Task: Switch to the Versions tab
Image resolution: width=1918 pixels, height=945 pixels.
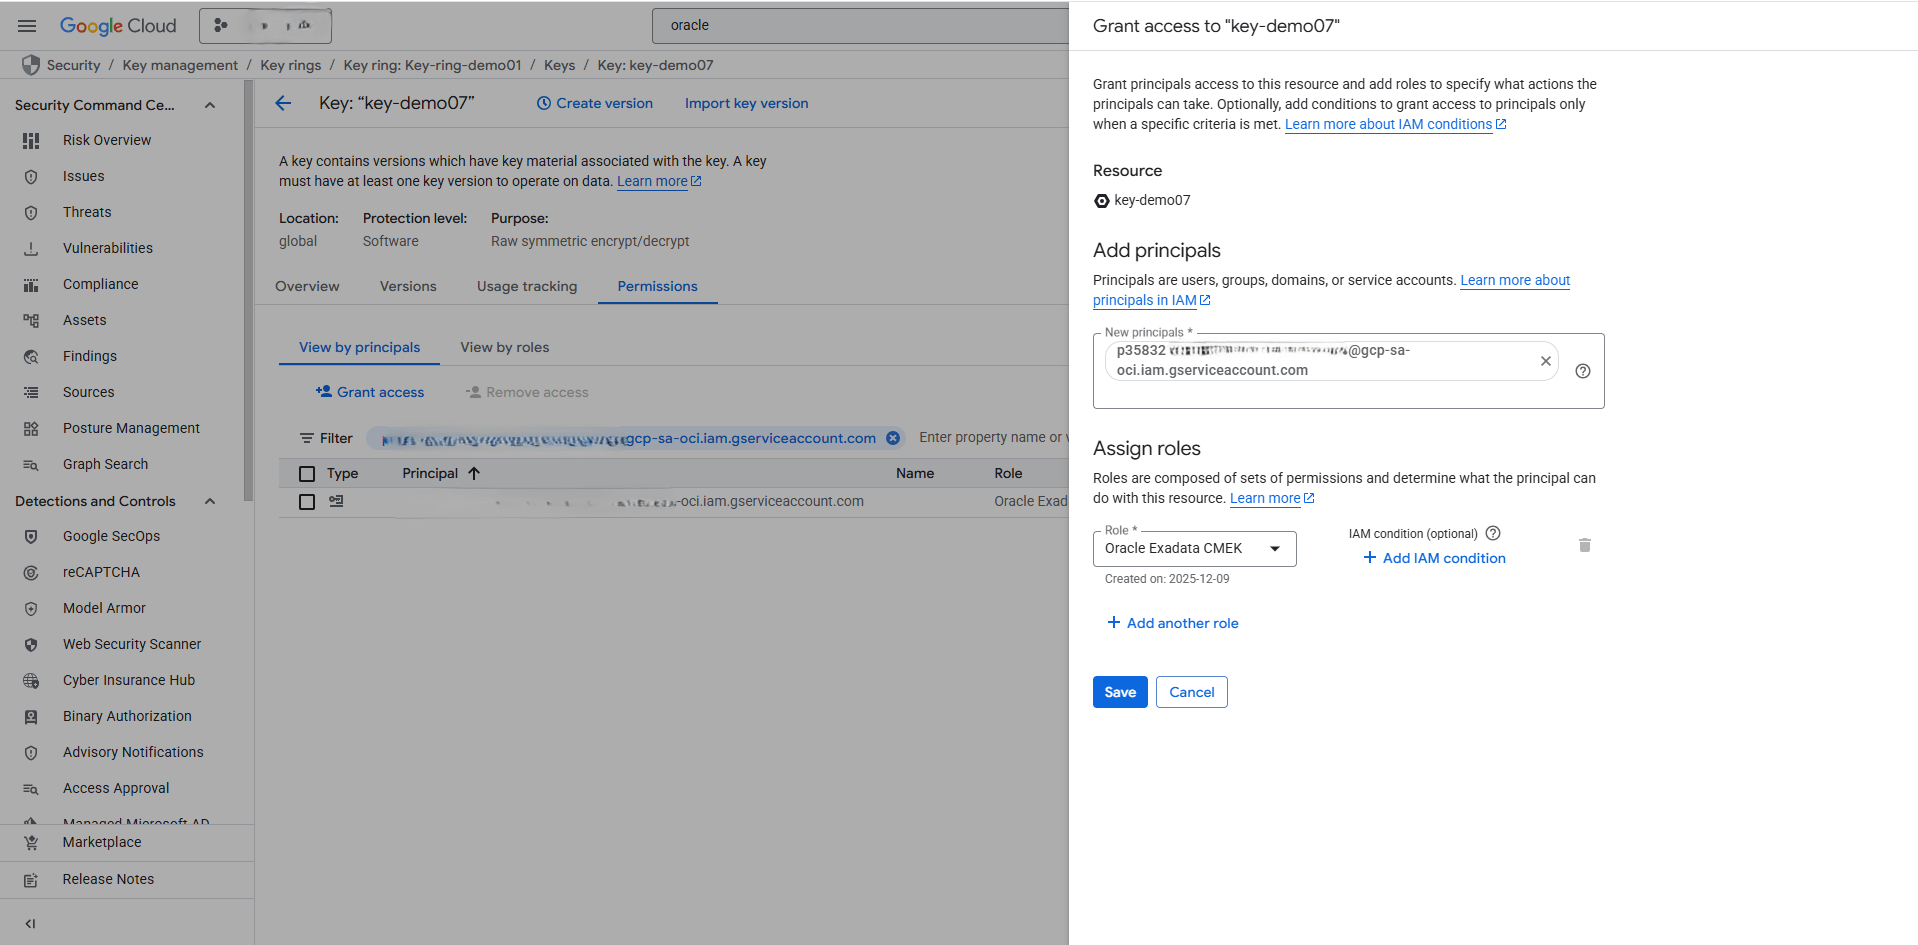Action: [407, 286]
